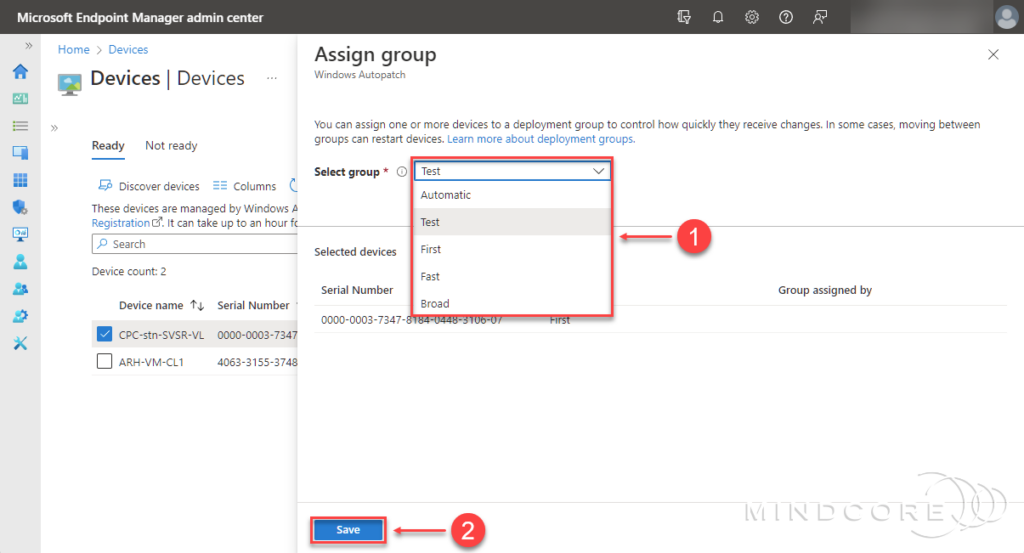This screenshot has height=553, width=1024.
Task: Click the Serial Number column header in device list
Action: click(253, 305)
